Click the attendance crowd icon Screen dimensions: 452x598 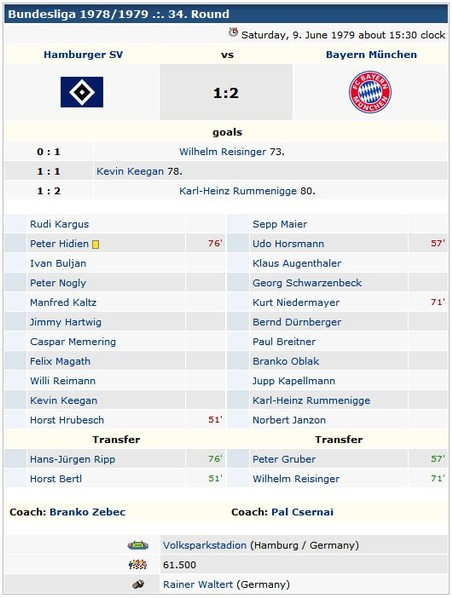coord(138,564)
